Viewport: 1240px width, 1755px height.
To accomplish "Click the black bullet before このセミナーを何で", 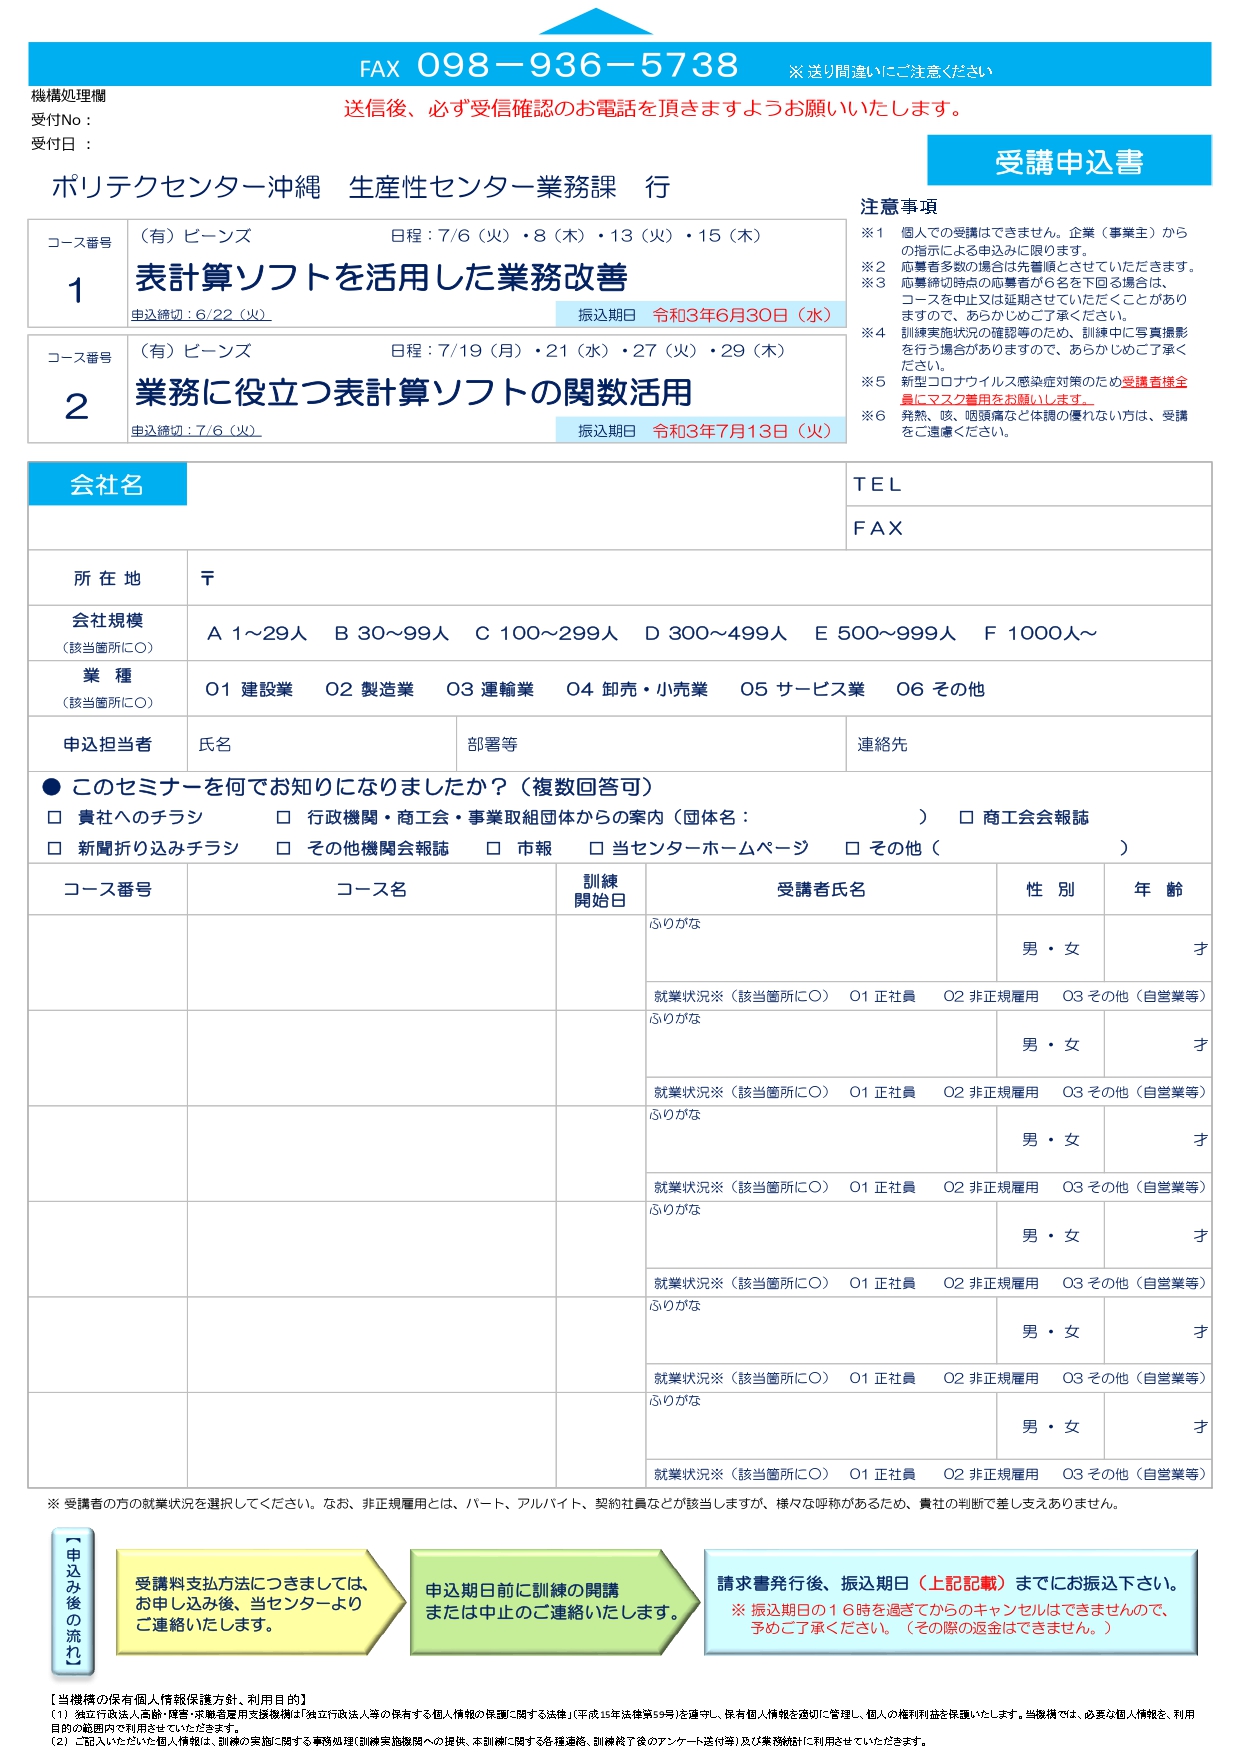I will coord(52,787).
